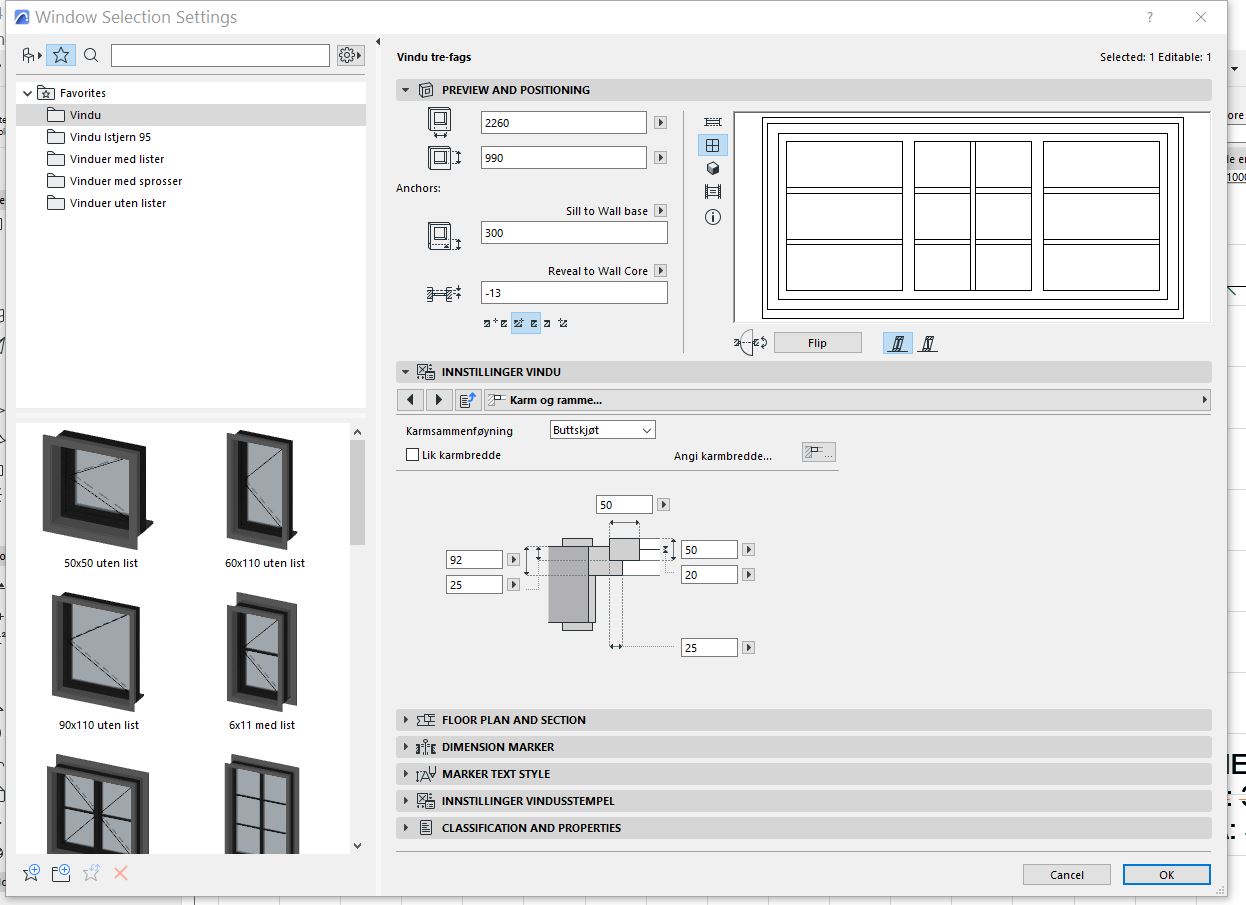This screenshot has height=905, width=1246.
Task: Go to the next settings page arrow
Action: [439, 400]
